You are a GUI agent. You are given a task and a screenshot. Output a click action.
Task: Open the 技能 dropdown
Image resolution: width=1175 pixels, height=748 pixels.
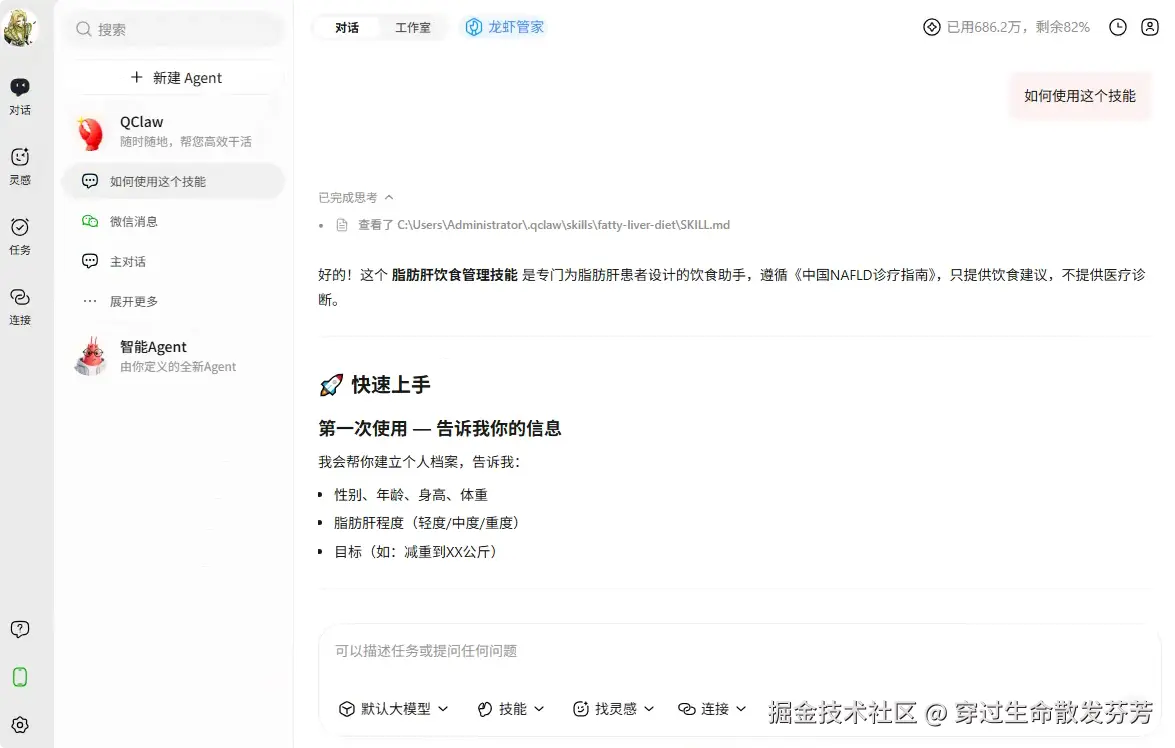click(511, 708)
